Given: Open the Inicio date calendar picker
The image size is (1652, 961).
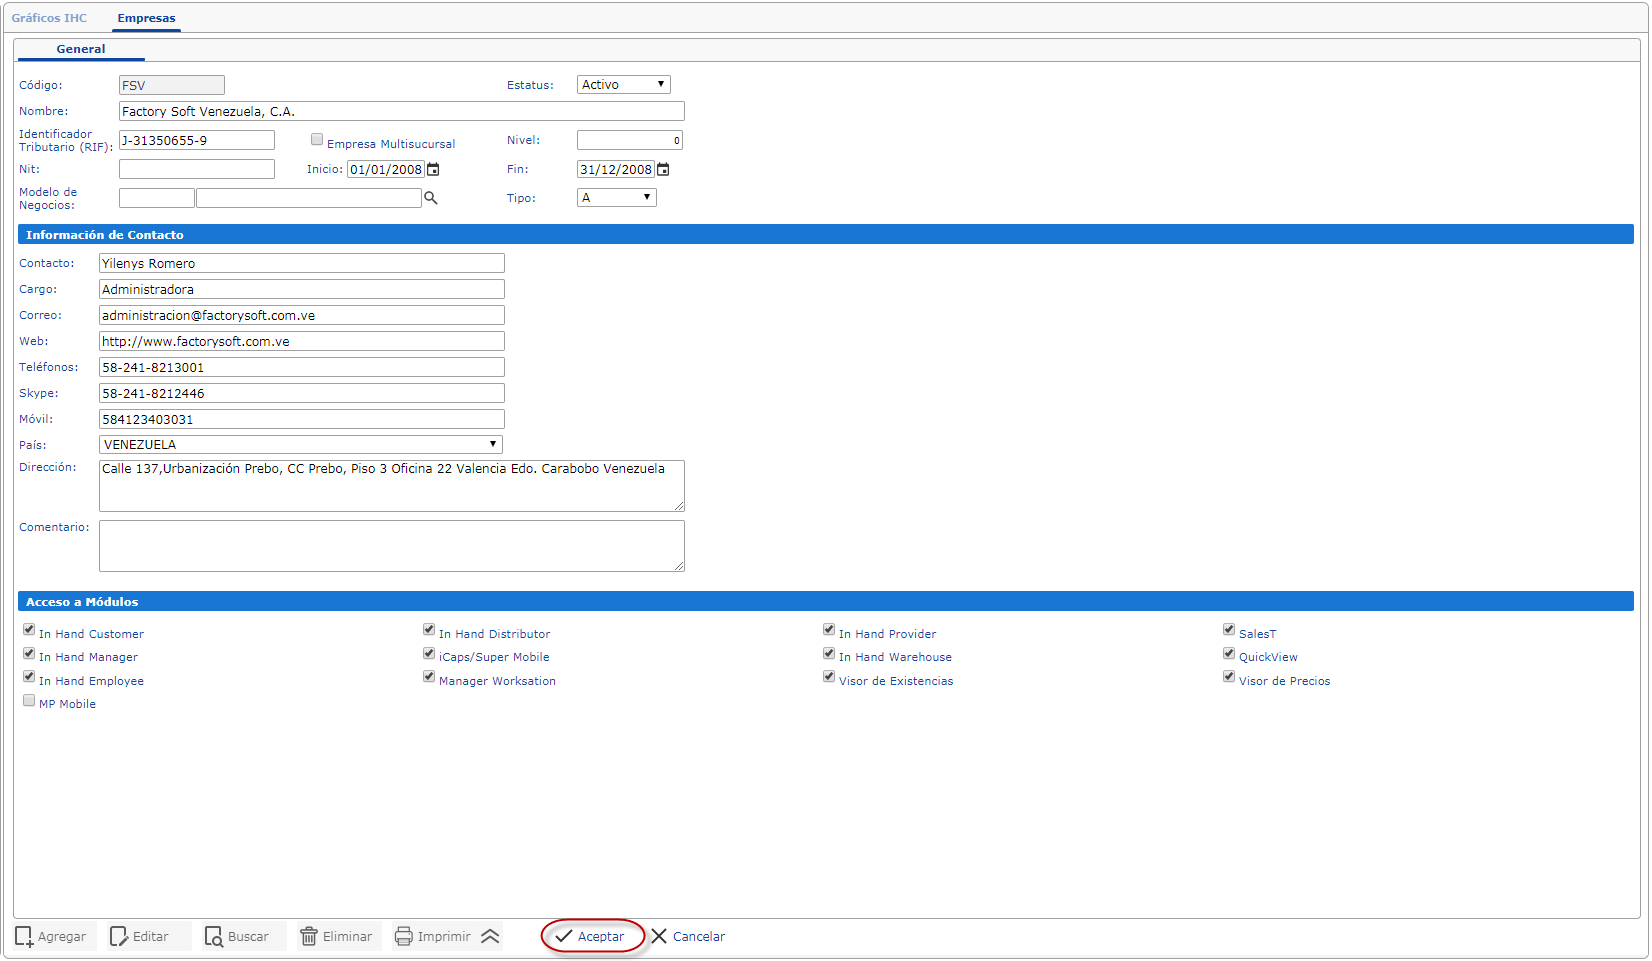Looking at the screenshot, I should (434, 170).
